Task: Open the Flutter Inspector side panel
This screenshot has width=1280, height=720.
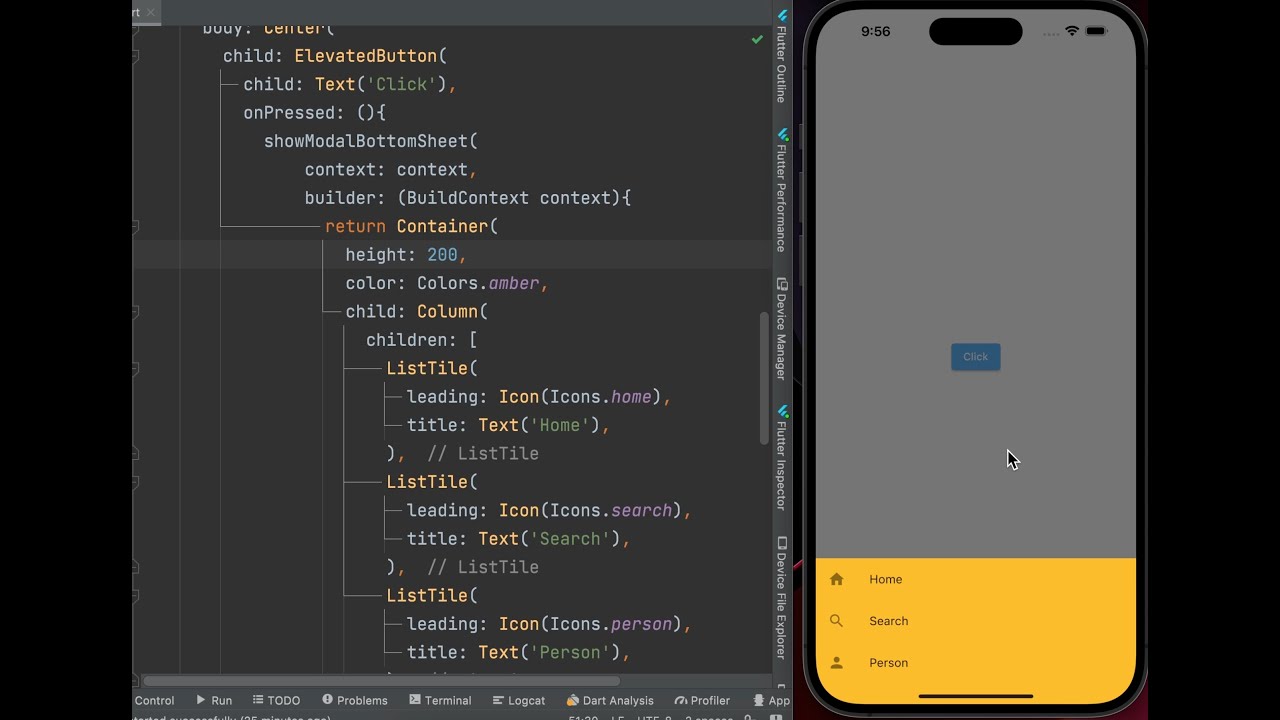Action: [x=782, y=458]
